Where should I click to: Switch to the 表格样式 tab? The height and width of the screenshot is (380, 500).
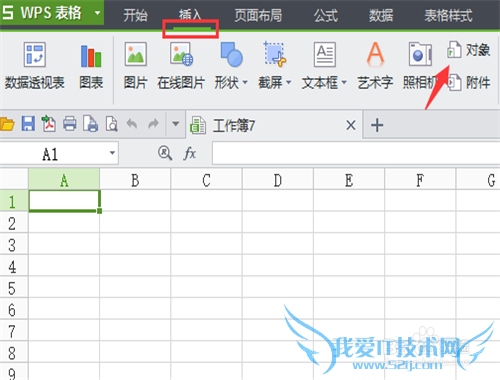[x=448, y=15]
